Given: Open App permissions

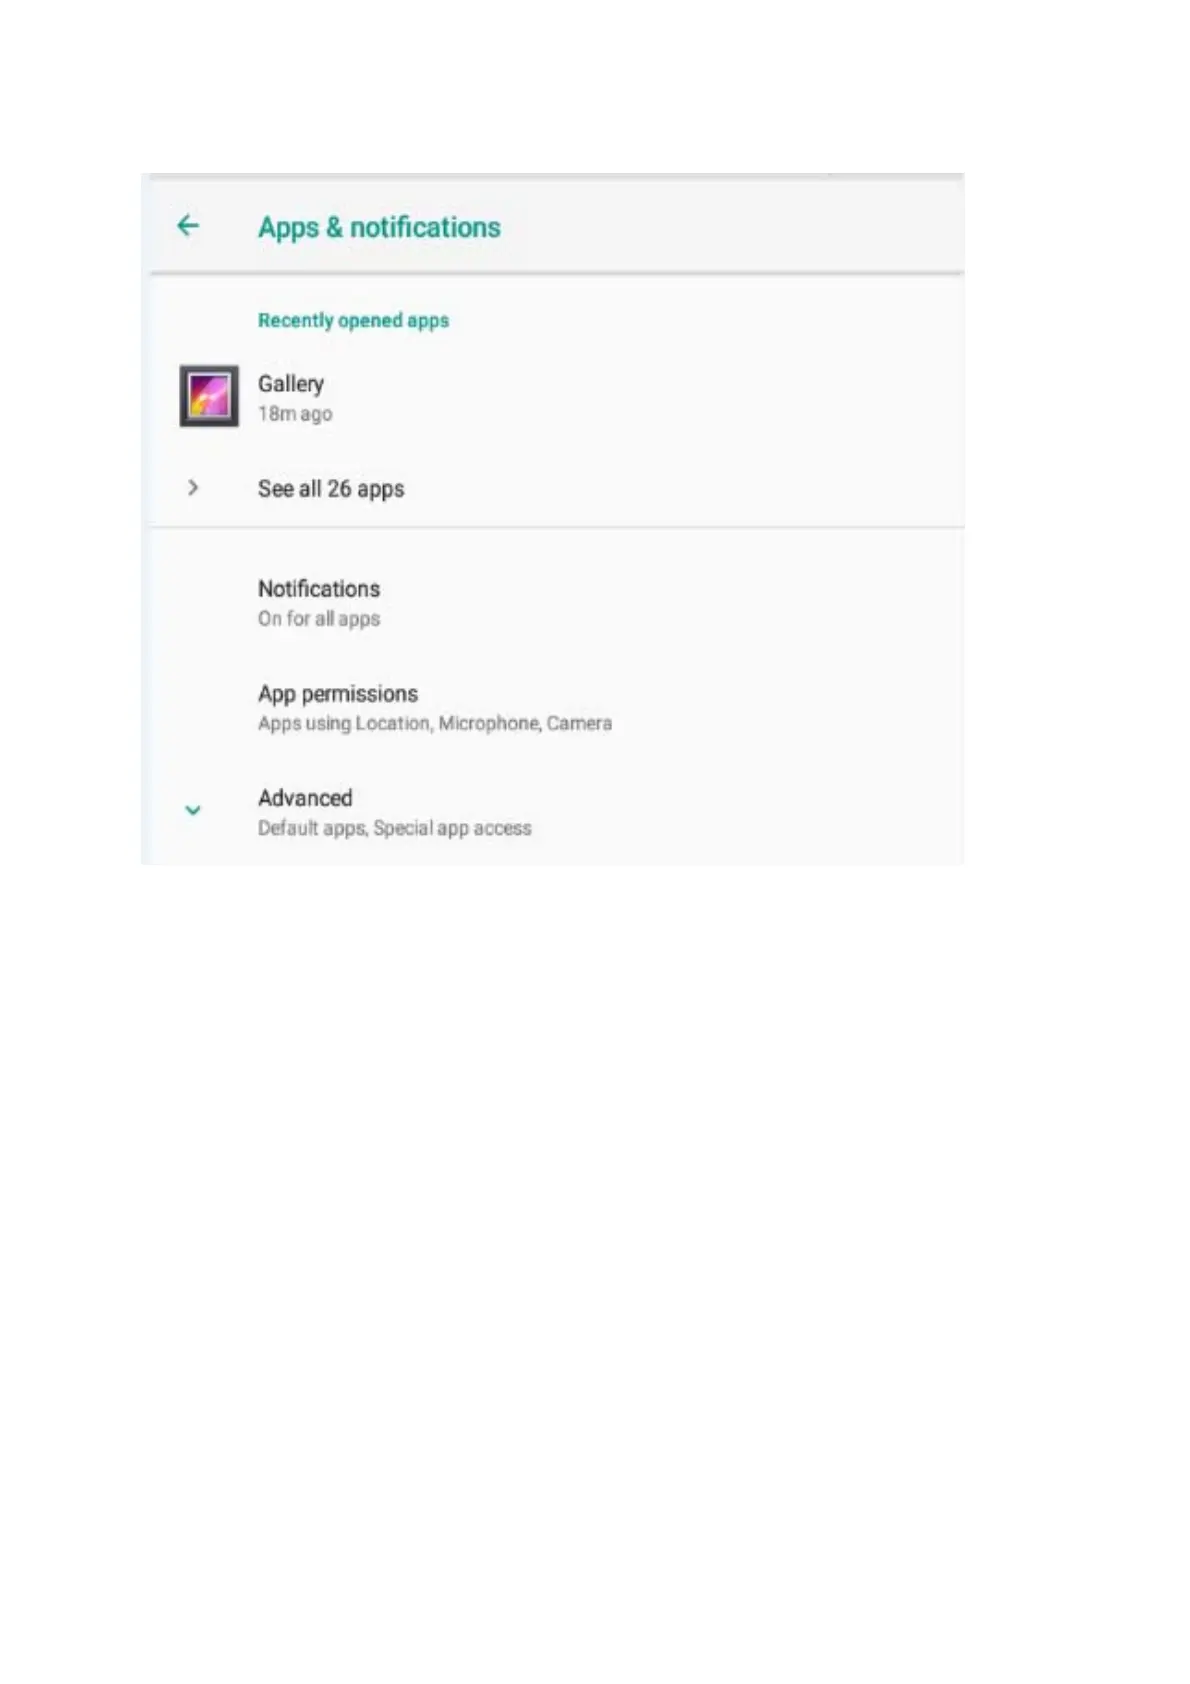Looking at the screenshot, I should coord(556,707).
